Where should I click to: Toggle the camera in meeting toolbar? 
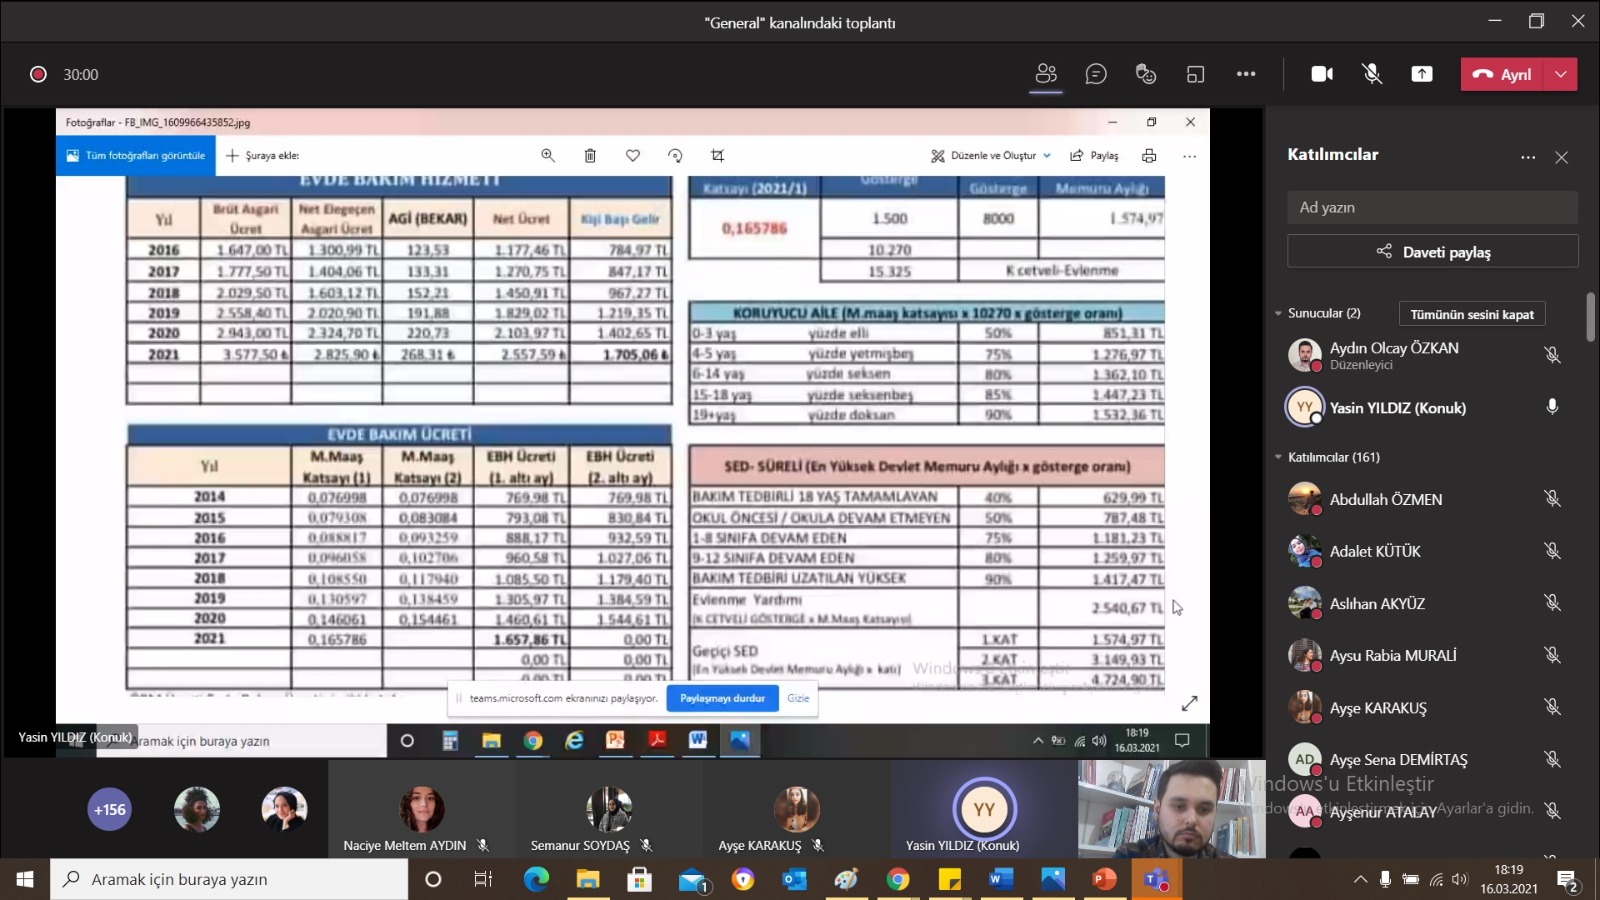click(1322, 74)
